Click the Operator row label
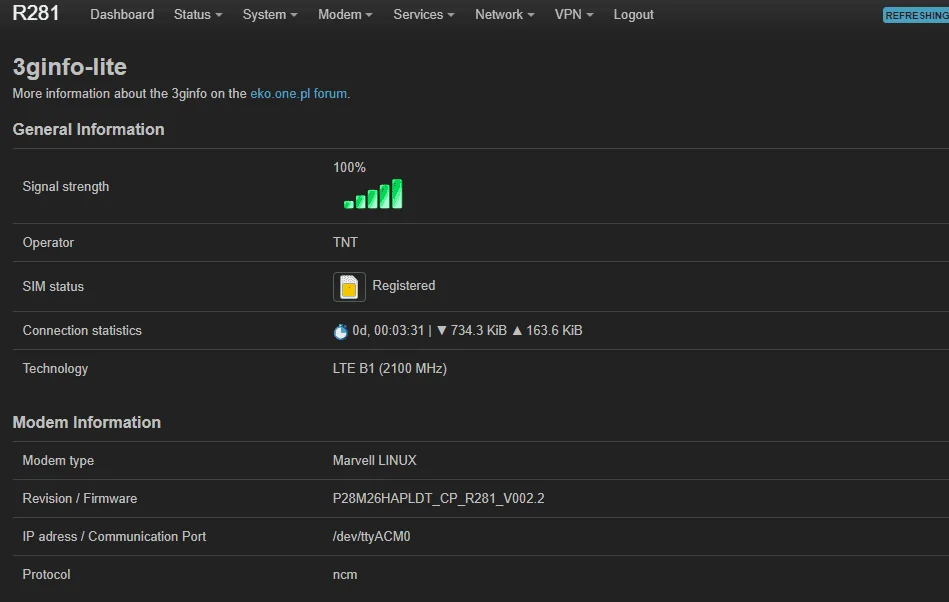The image size is (949, 602). pyautogui.click(x=48, y=243)
